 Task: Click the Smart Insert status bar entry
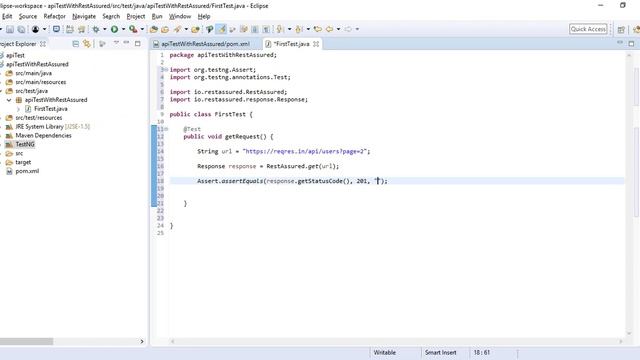click(440, 352)
